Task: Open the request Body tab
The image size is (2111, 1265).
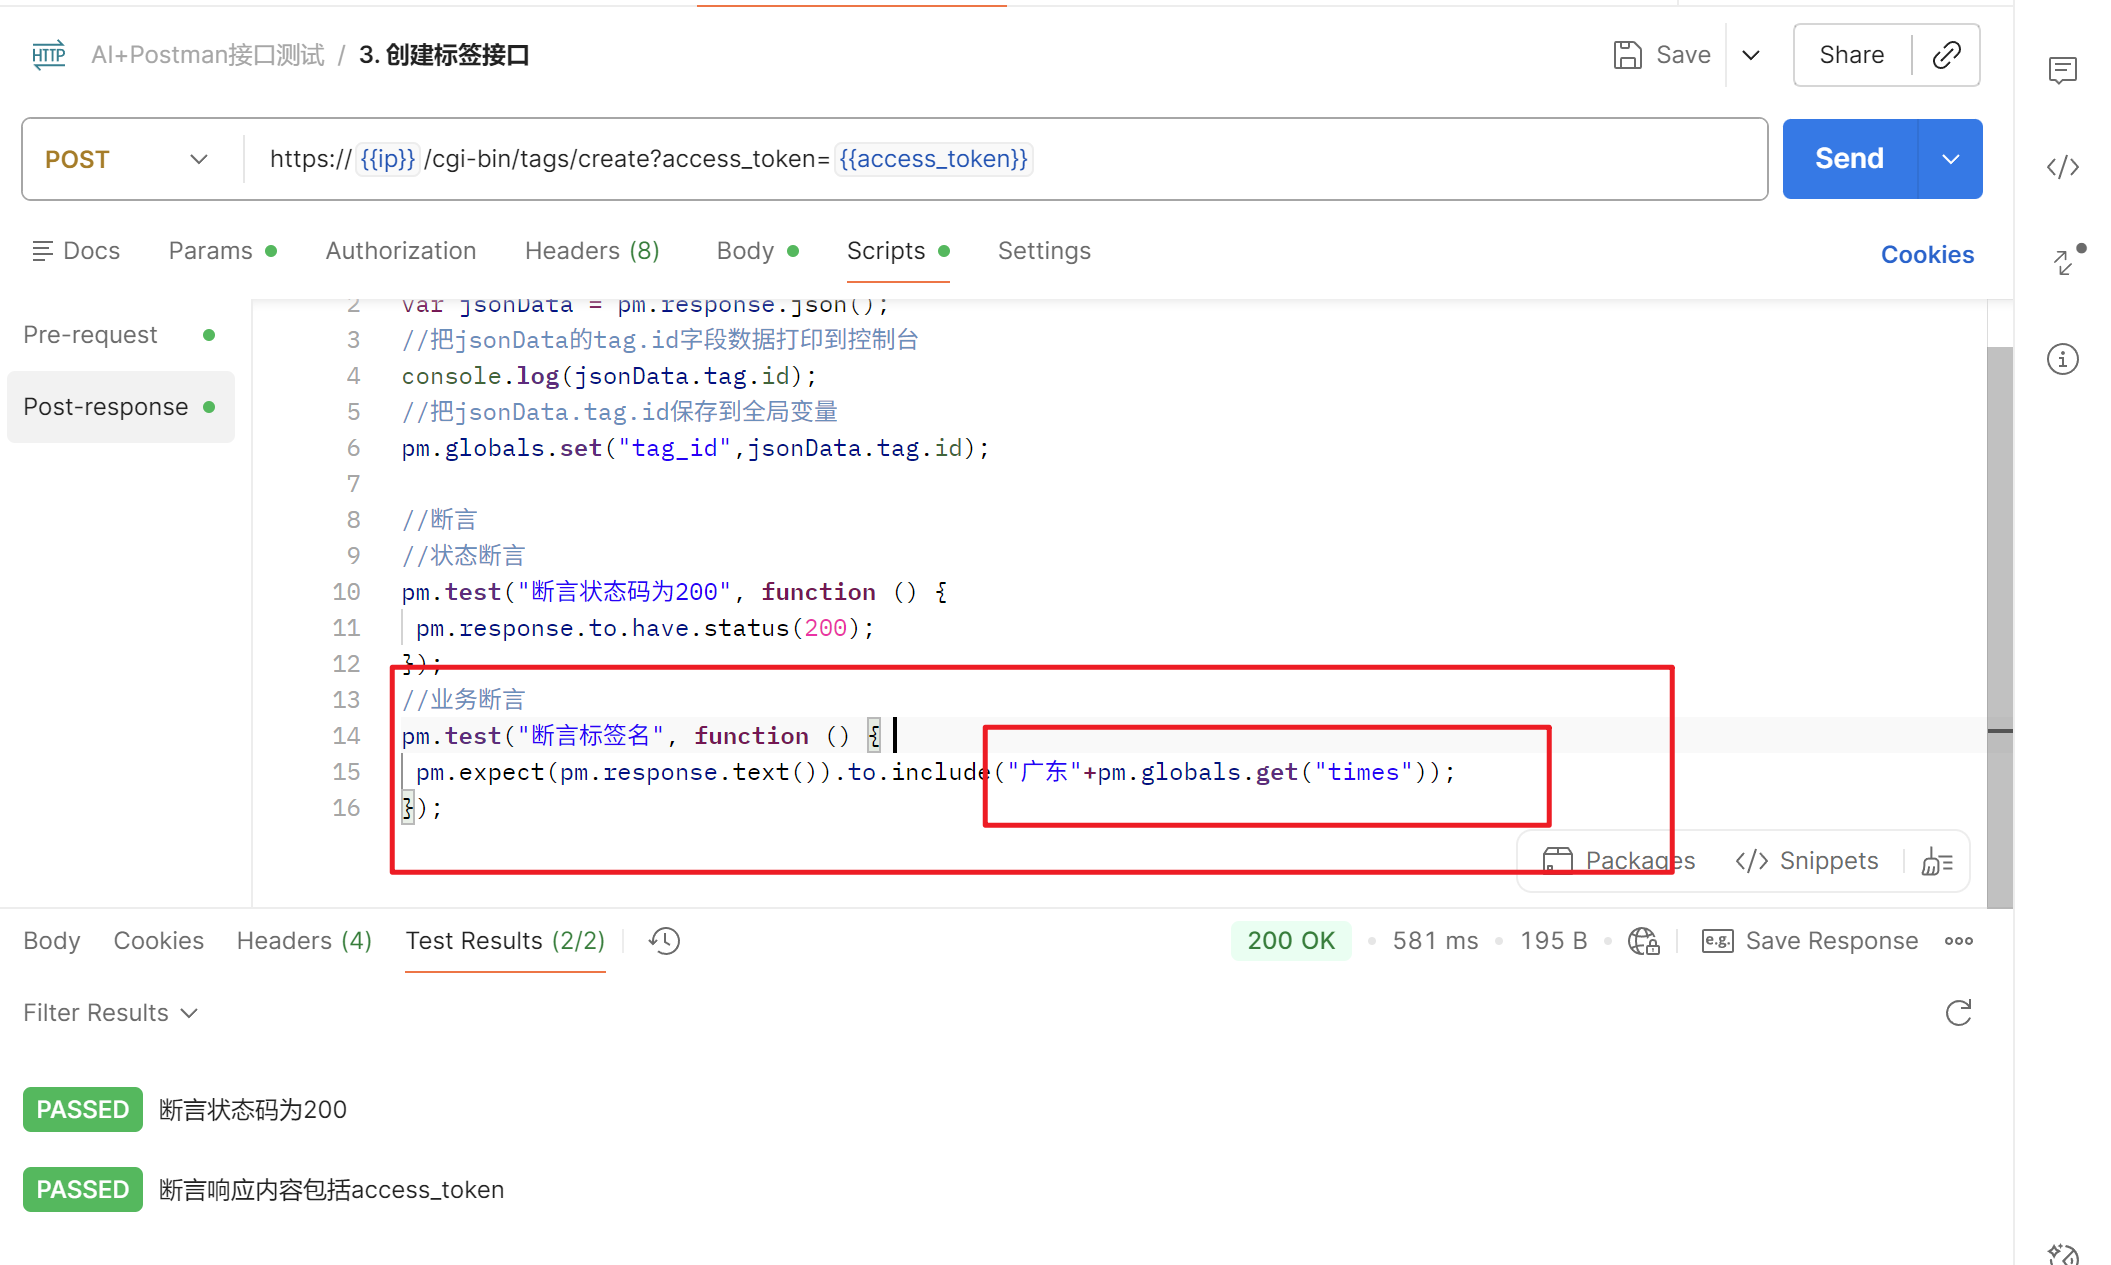Action: (757, 251)
